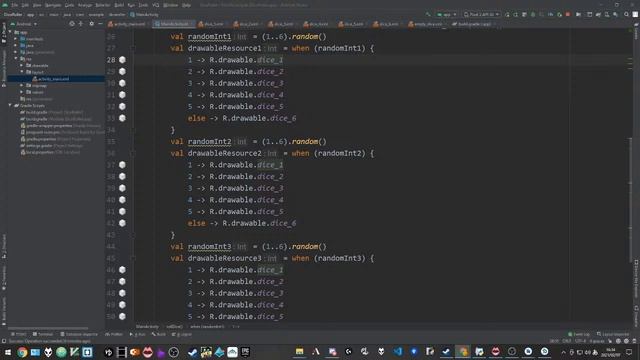Toggle the Build Variants side tab
Screen dimensions: 640x360
coord(4,311)
